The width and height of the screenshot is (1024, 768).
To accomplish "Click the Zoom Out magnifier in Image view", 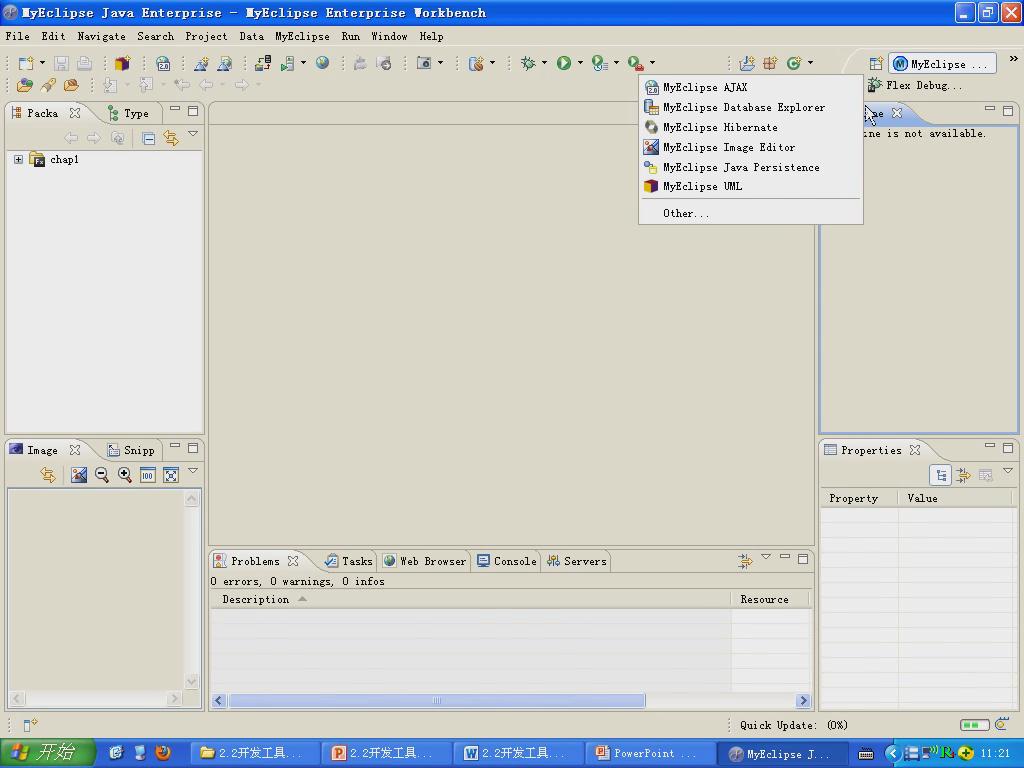I will click(x=102, y=475).
